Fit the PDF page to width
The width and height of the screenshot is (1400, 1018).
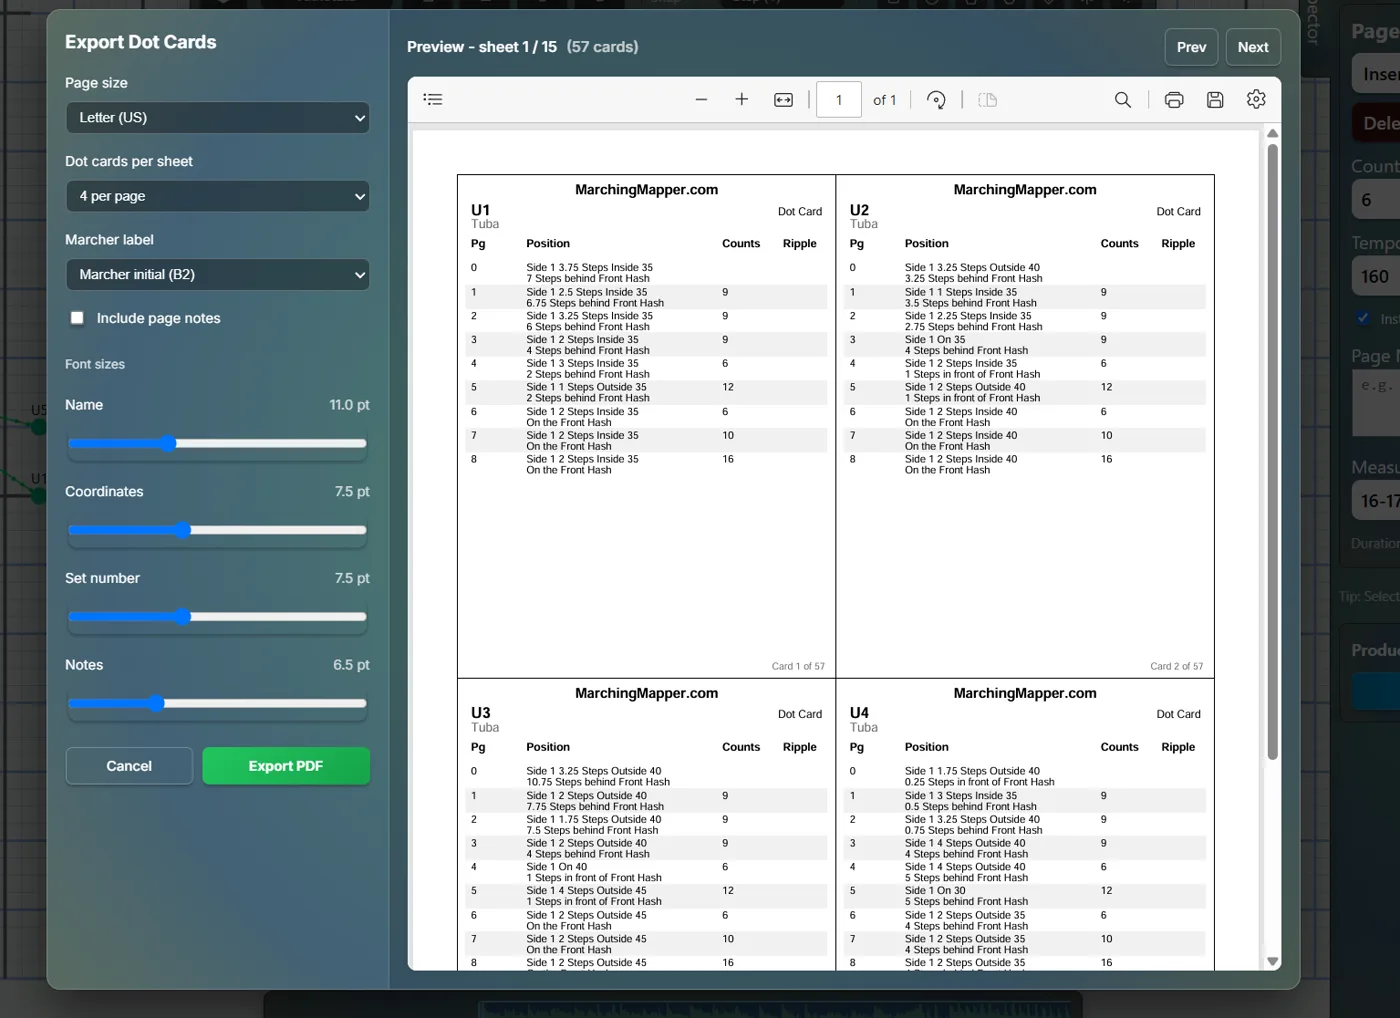click(x=783, y=99)
